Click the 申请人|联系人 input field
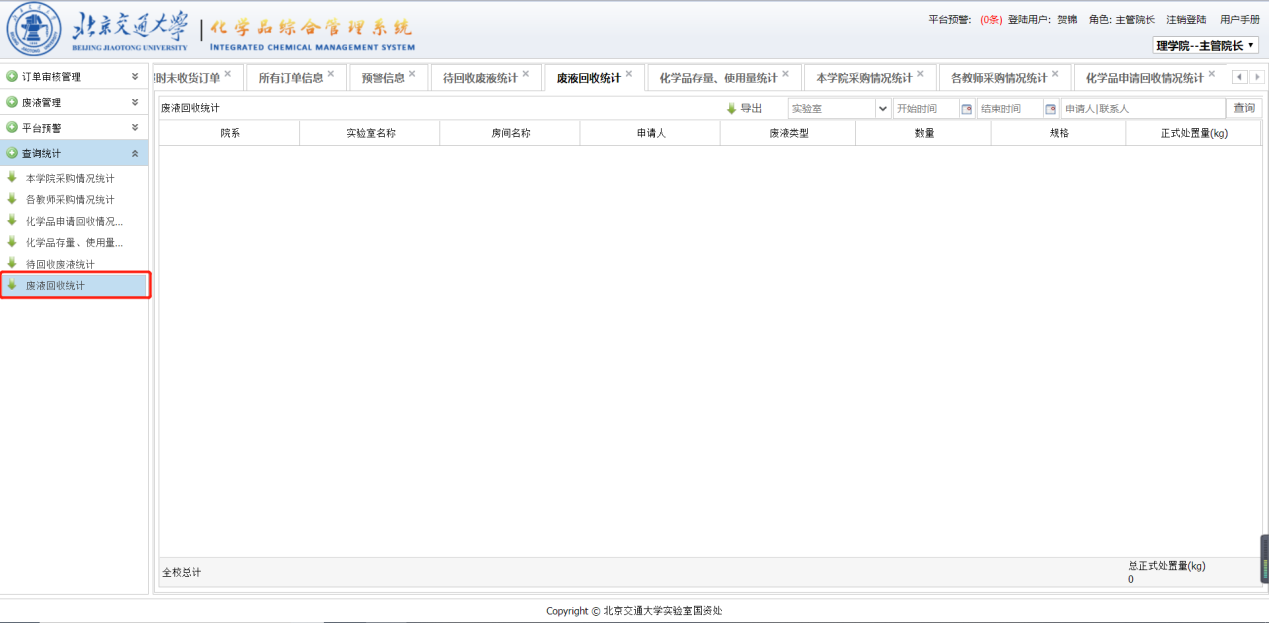Image resolution: width=1269 pixels, height=623 pixels. click(1142, 109)
